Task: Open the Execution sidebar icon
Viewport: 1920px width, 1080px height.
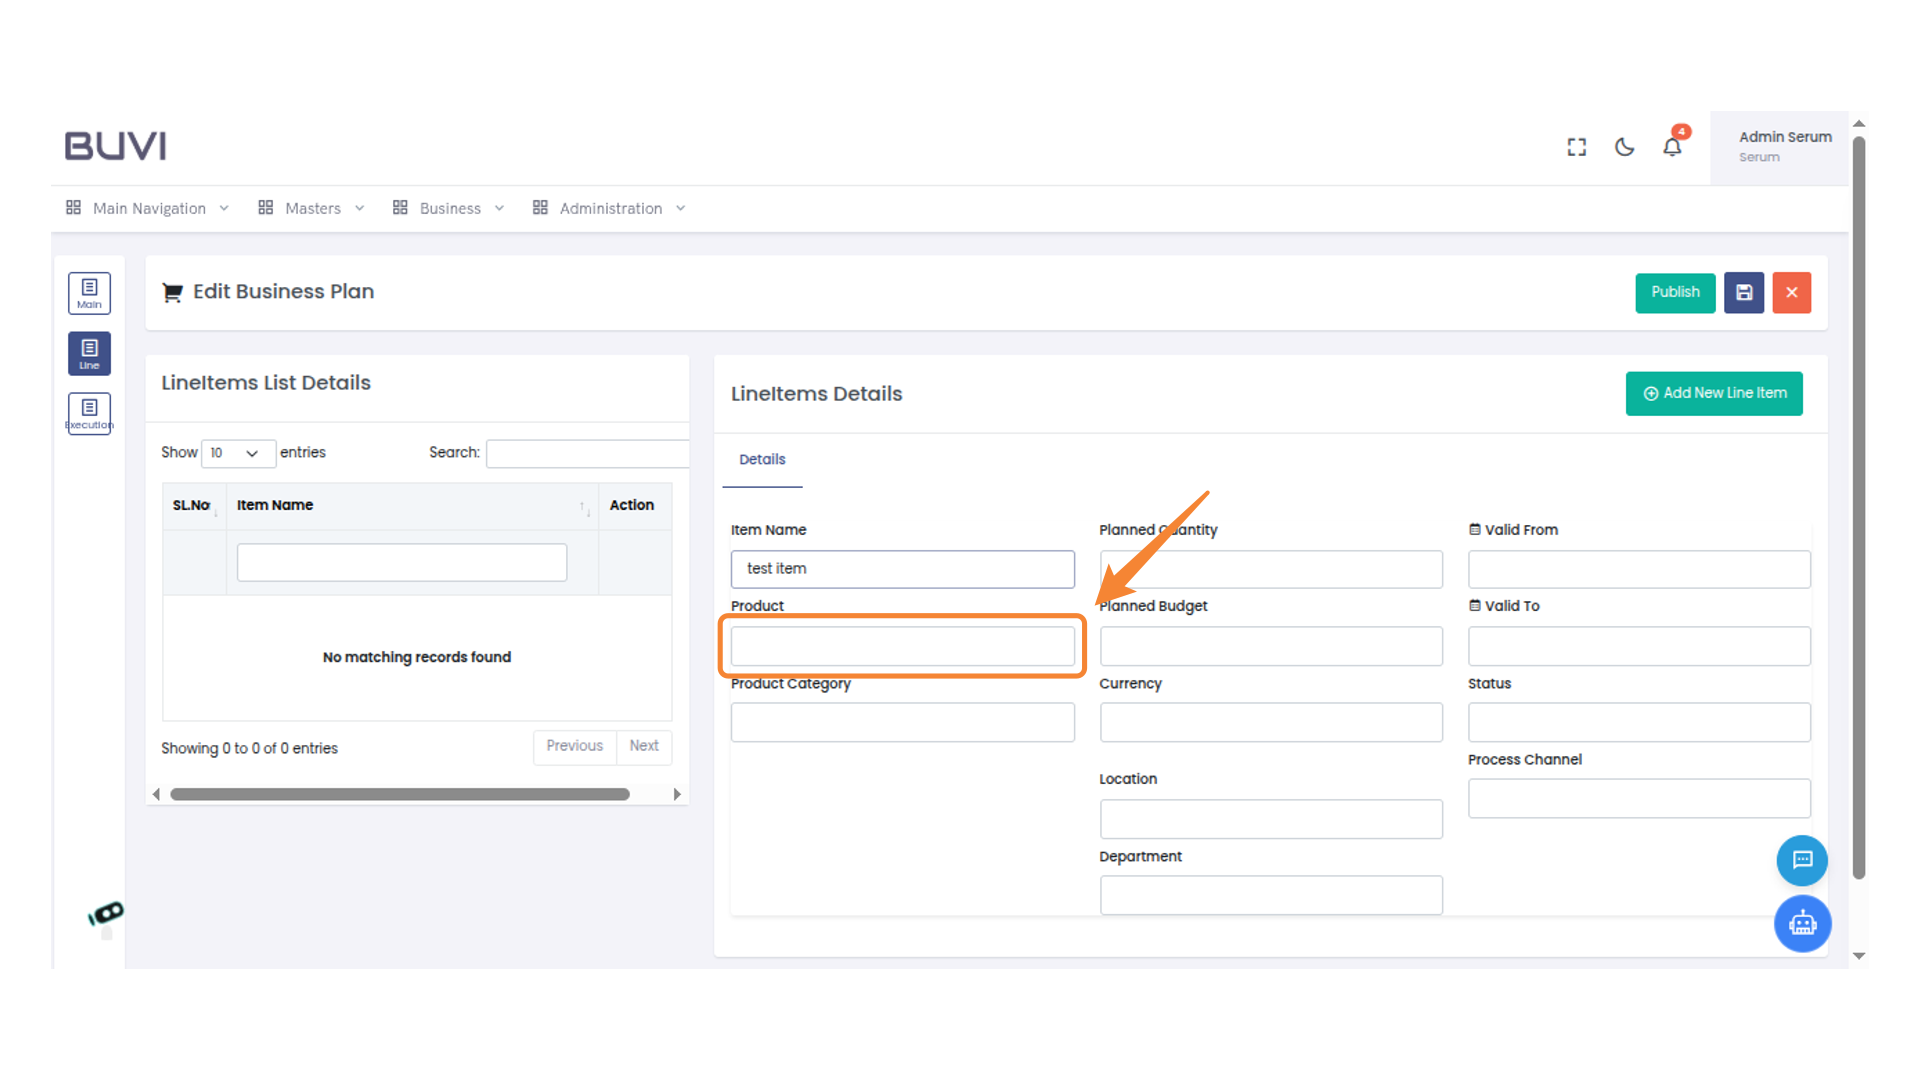Action: pyautogui.click(x=89, y=413)
